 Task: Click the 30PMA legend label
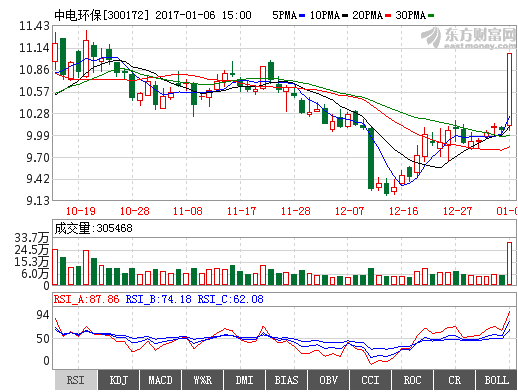(411, 15)
